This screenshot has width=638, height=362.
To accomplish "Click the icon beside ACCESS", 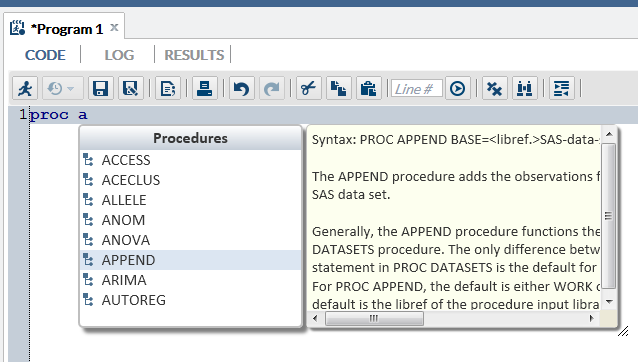I will coord(88,160).
